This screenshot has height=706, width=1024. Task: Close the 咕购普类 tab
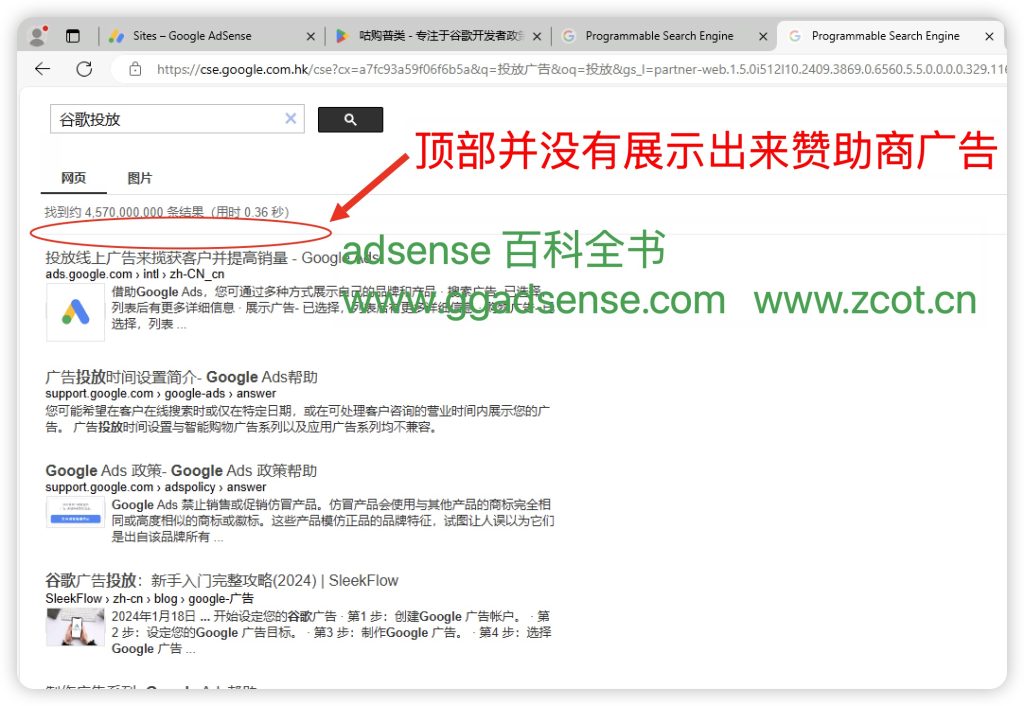pyautogui.click(x=537, y=37)
